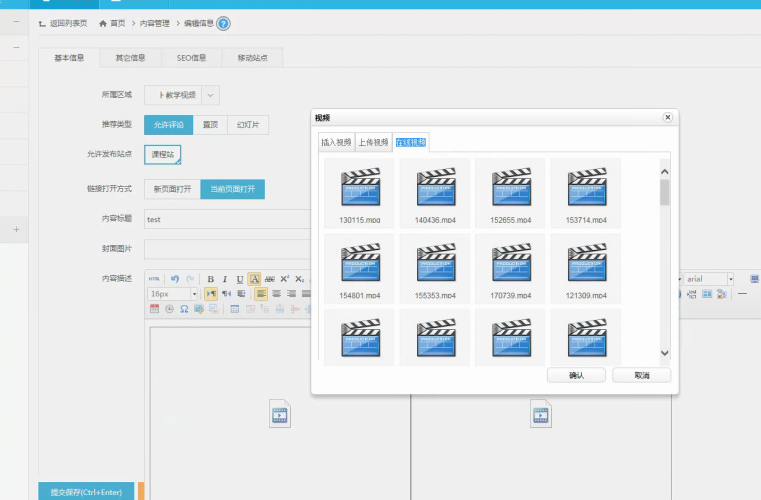761x500 pixels.
Task: Close the 视频 dialog with the X
Action: tap(667, 117)
